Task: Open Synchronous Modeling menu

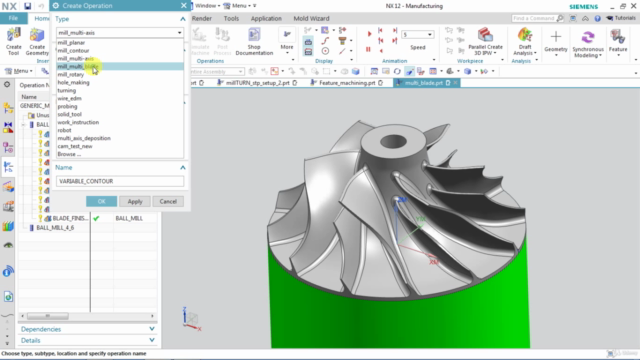Action: click(x=588, y=43)
